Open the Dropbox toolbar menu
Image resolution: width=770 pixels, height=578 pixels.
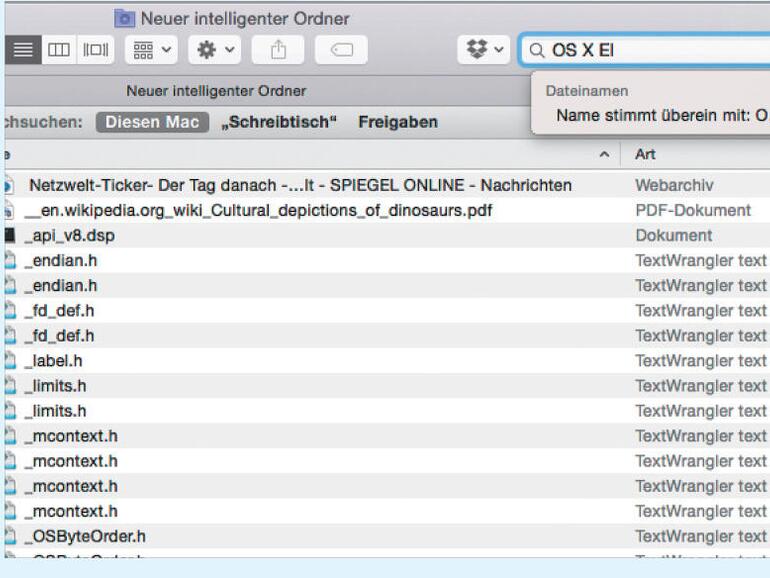484,50
